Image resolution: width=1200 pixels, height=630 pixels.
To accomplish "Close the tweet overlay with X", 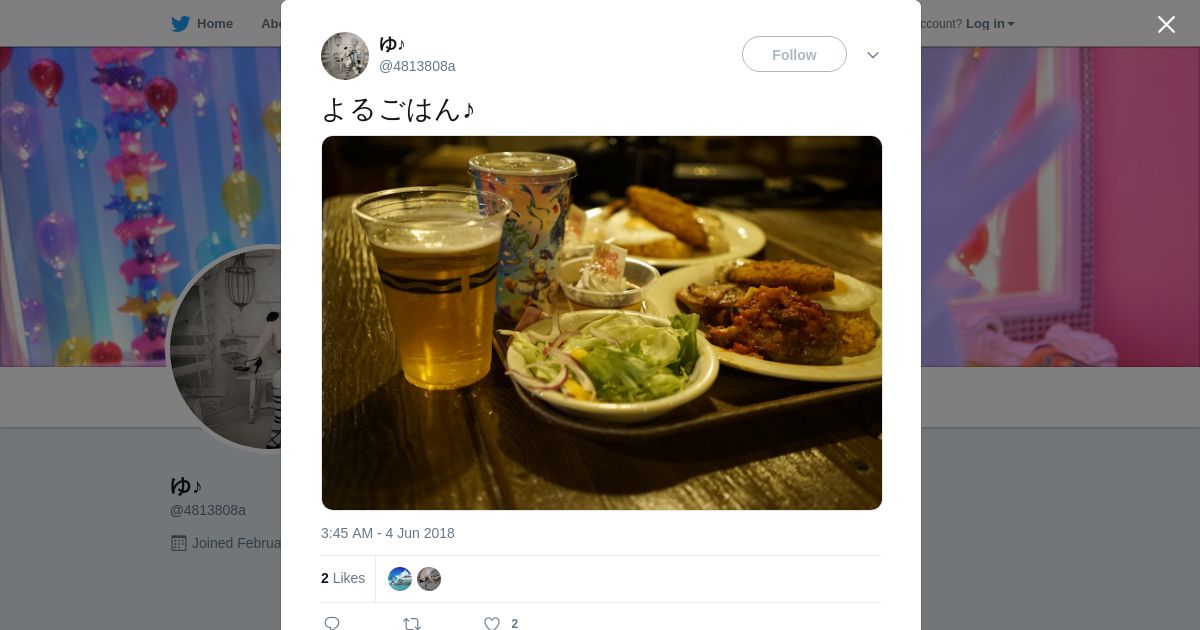I will (x=1166, y=24).
